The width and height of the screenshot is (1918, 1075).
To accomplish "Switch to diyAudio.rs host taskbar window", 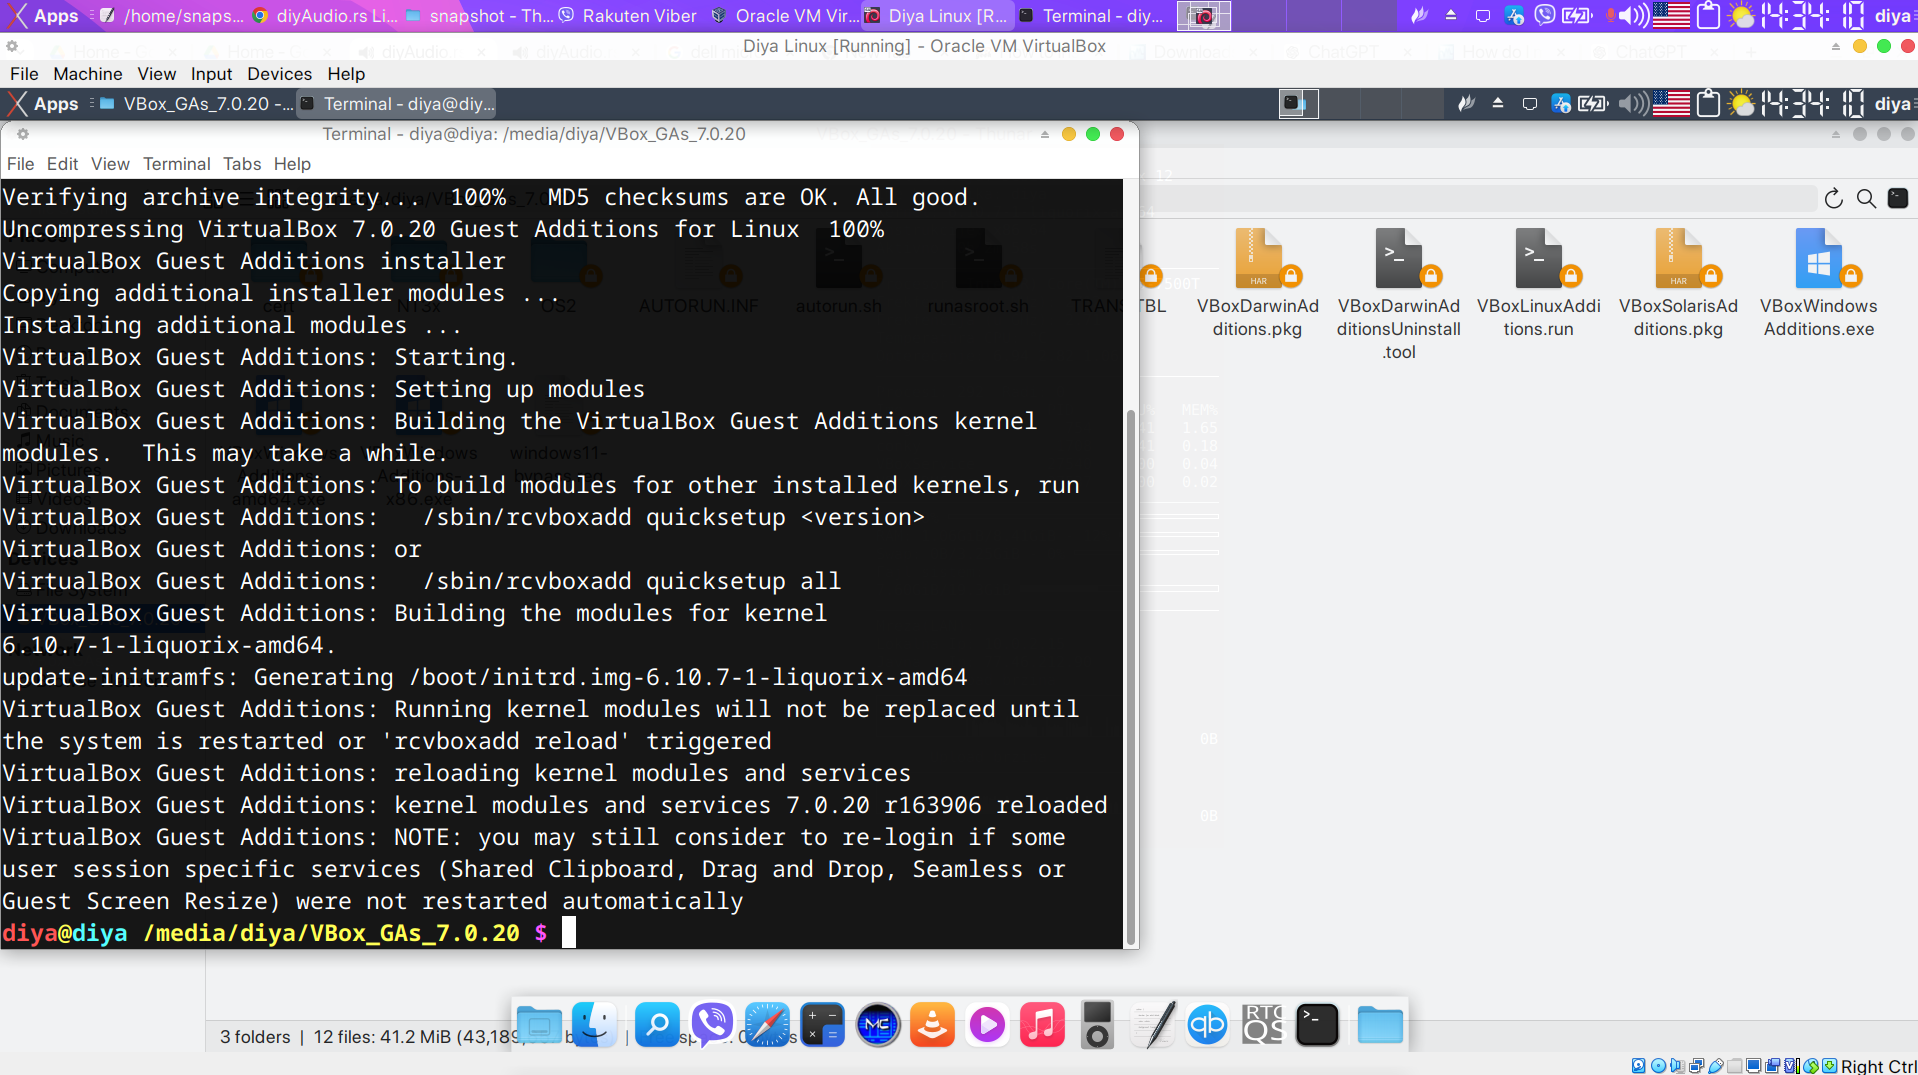I will point(325,16).
